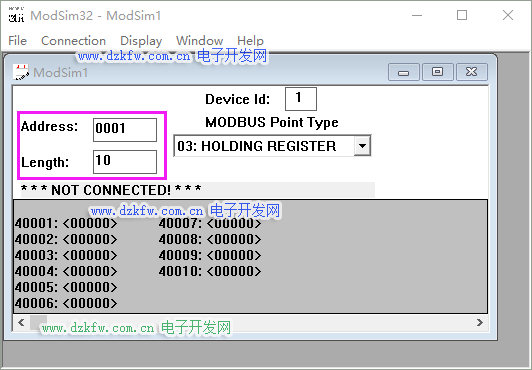Screen dimensions: 532x370
Task: Open the Display menu
Action: [x=141, y=41]
